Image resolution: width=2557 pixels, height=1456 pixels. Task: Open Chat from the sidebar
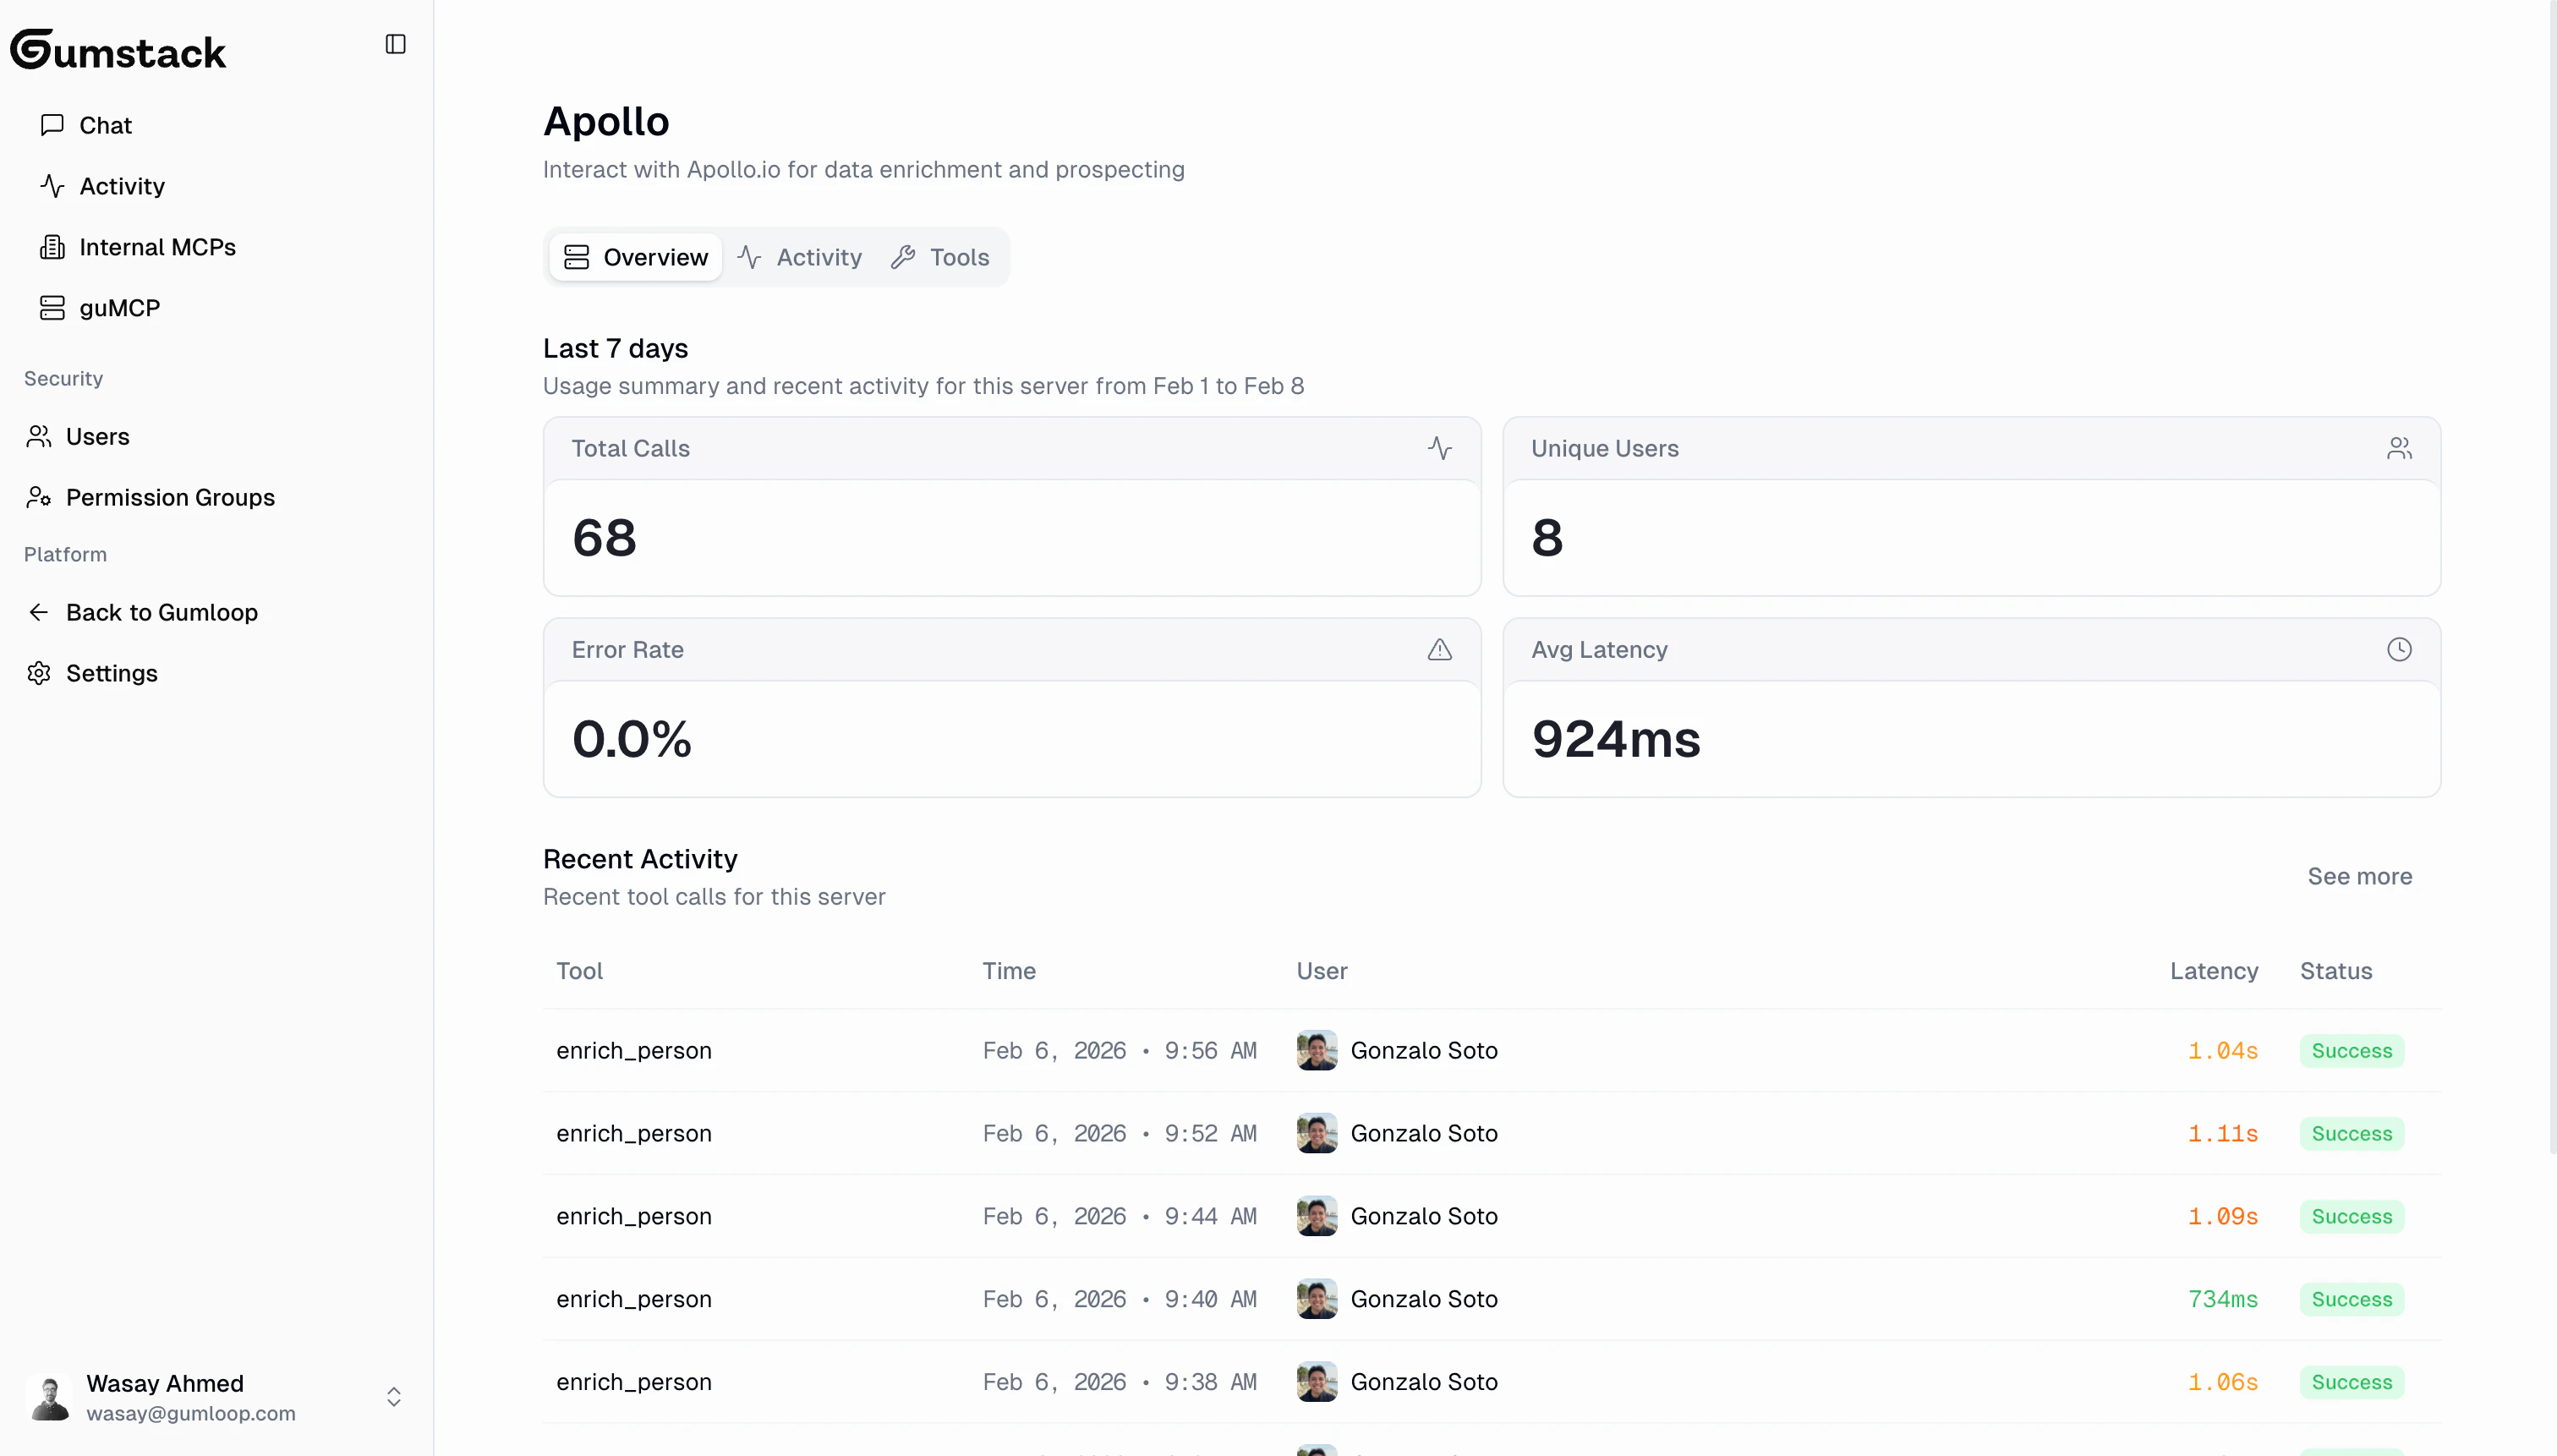(x=105, y=125)
